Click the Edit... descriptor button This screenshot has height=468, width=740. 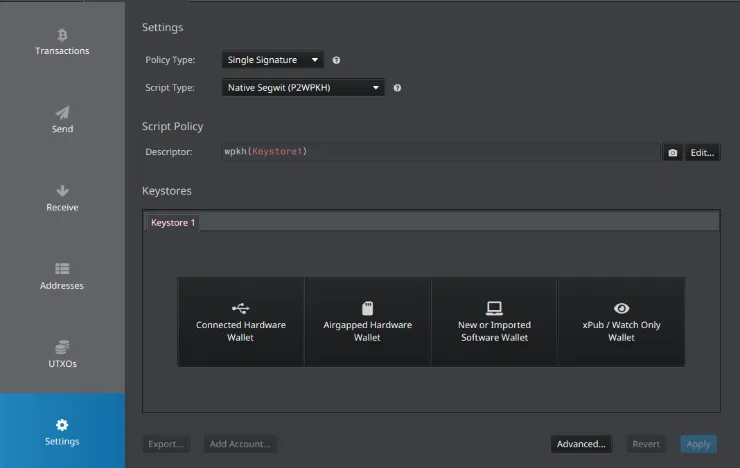coord(702,152)
